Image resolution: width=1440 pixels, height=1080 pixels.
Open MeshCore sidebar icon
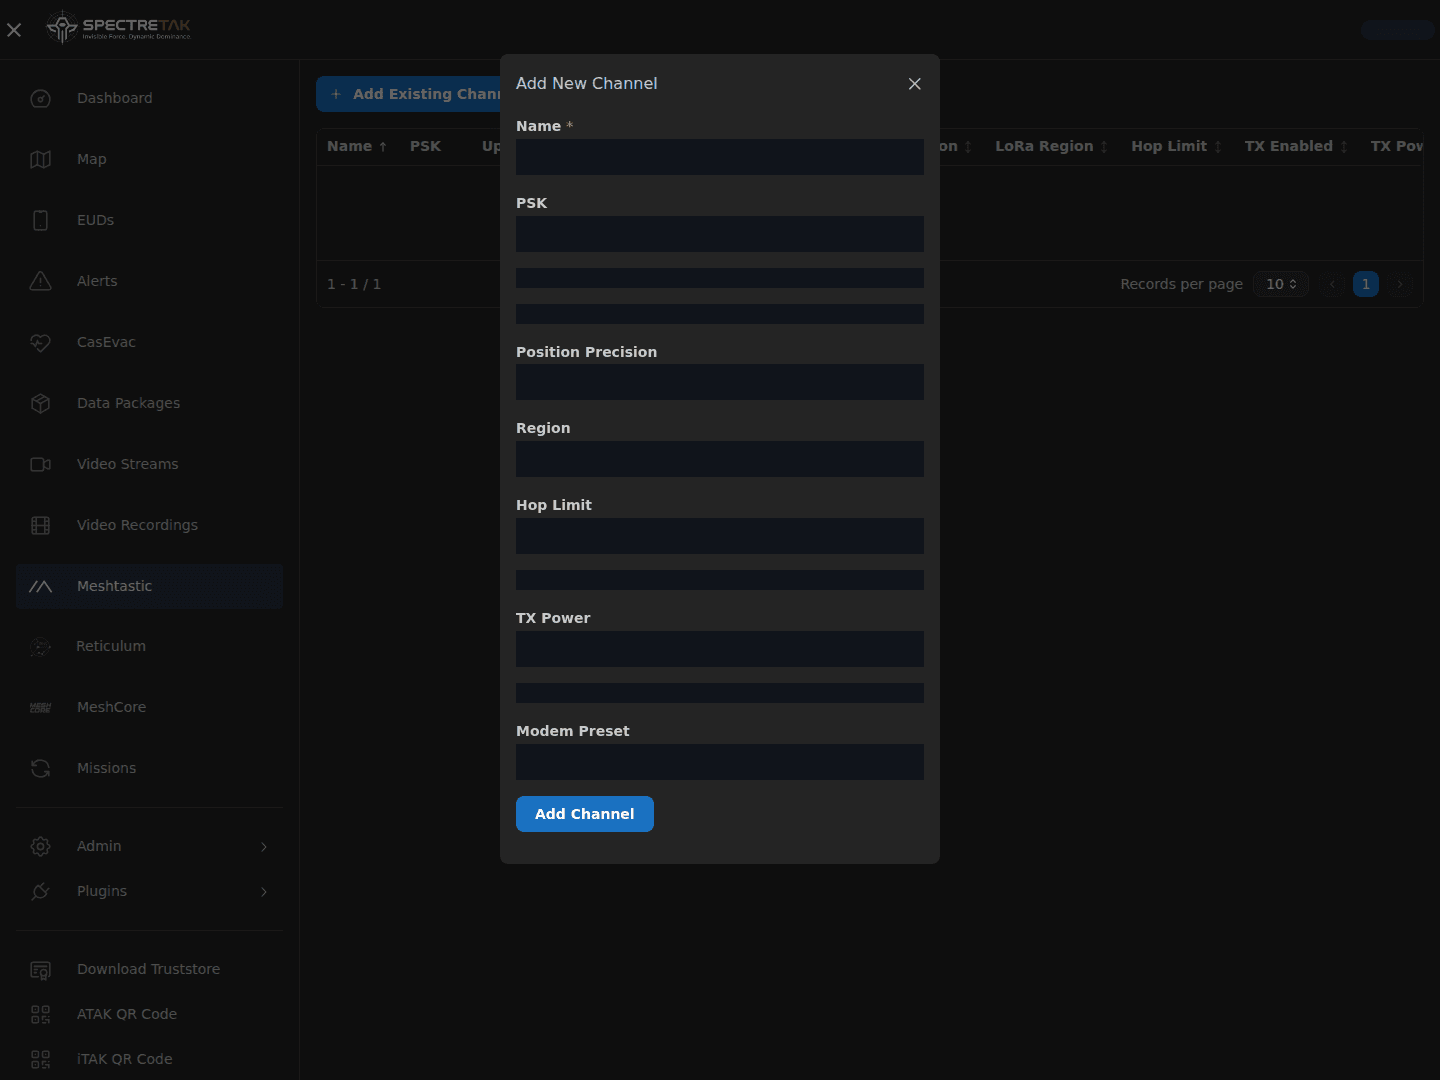pos(41,708)
